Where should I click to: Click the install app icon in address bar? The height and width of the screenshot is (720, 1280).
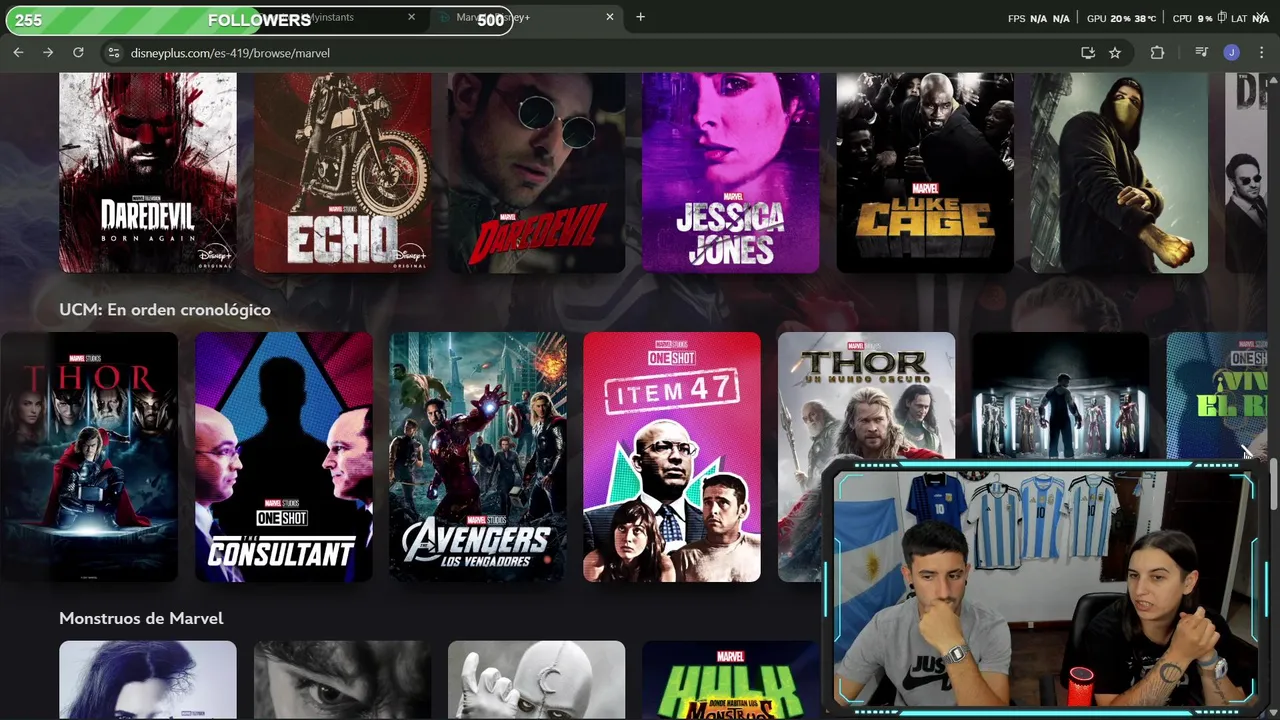[1088, 53]
